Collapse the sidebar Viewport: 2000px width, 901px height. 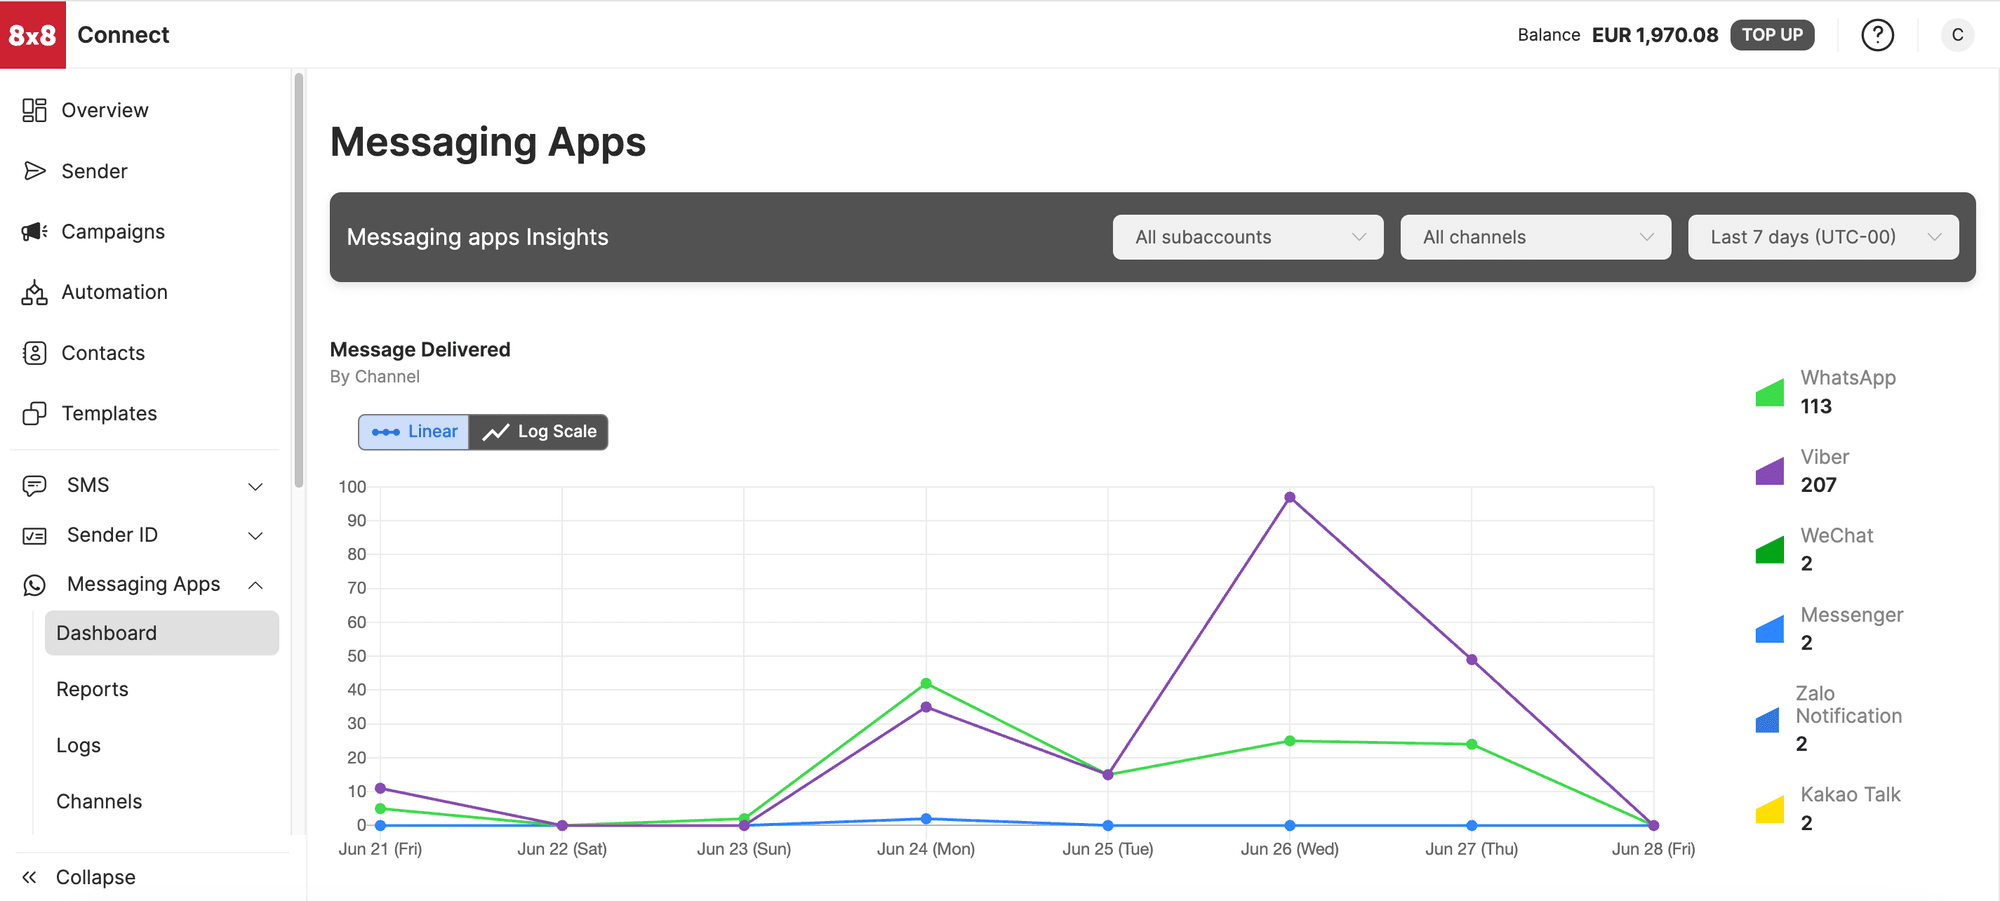(78, 877)
